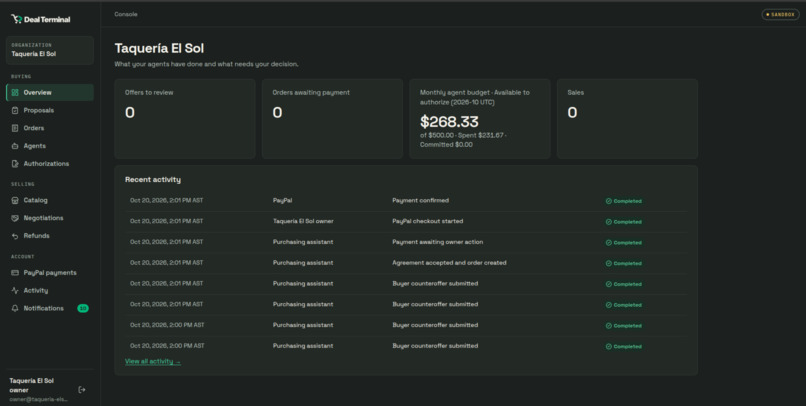Click Completed check icon for PayPal checkout started
The width and height of the screenshot is (806, 406).
click(x=609, y=222)
